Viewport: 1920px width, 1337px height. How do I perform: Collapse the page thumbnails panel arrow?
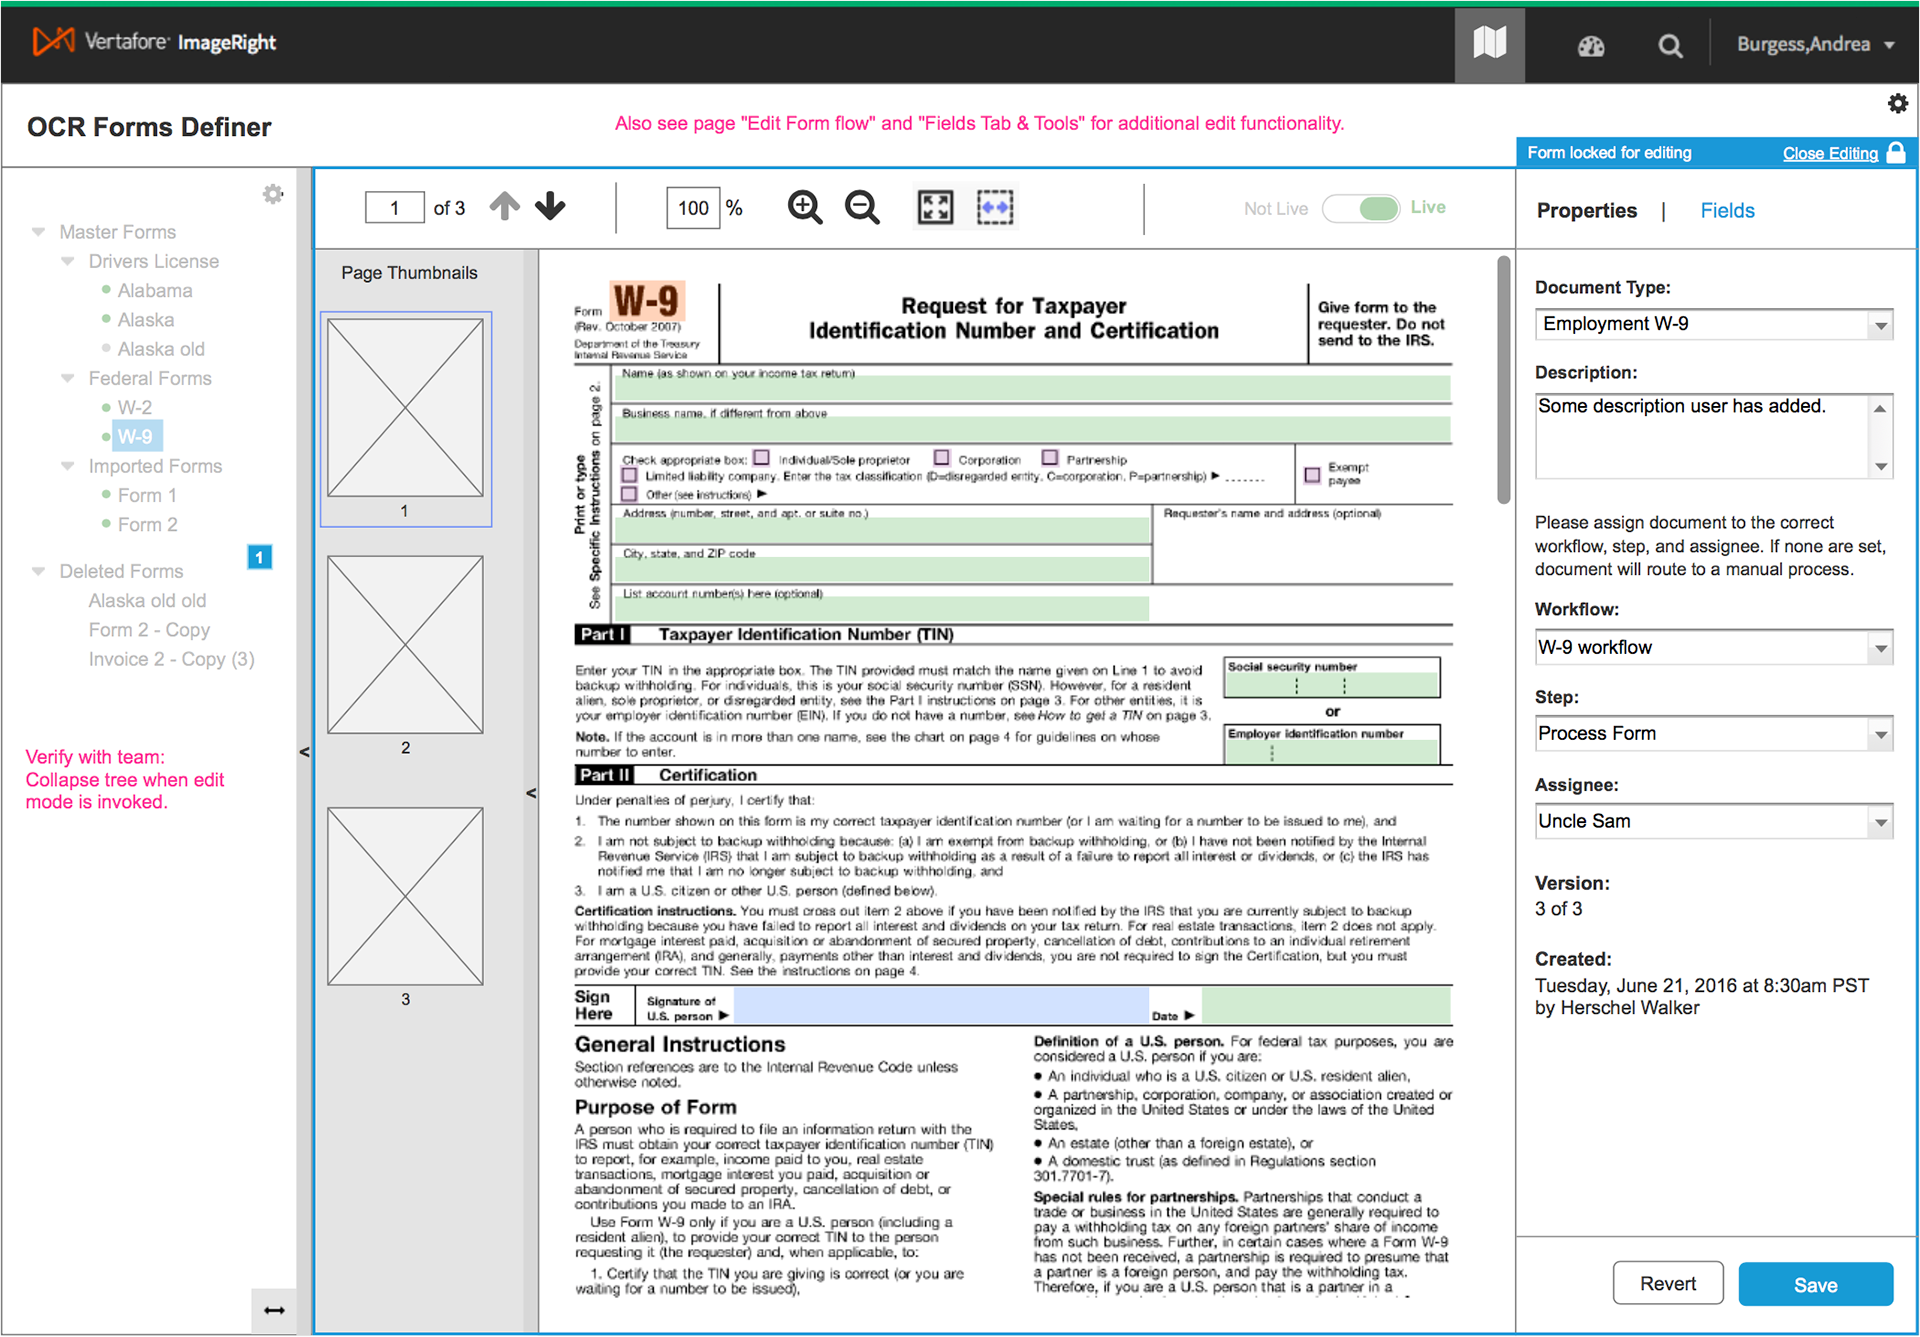[x=531, y=793]
